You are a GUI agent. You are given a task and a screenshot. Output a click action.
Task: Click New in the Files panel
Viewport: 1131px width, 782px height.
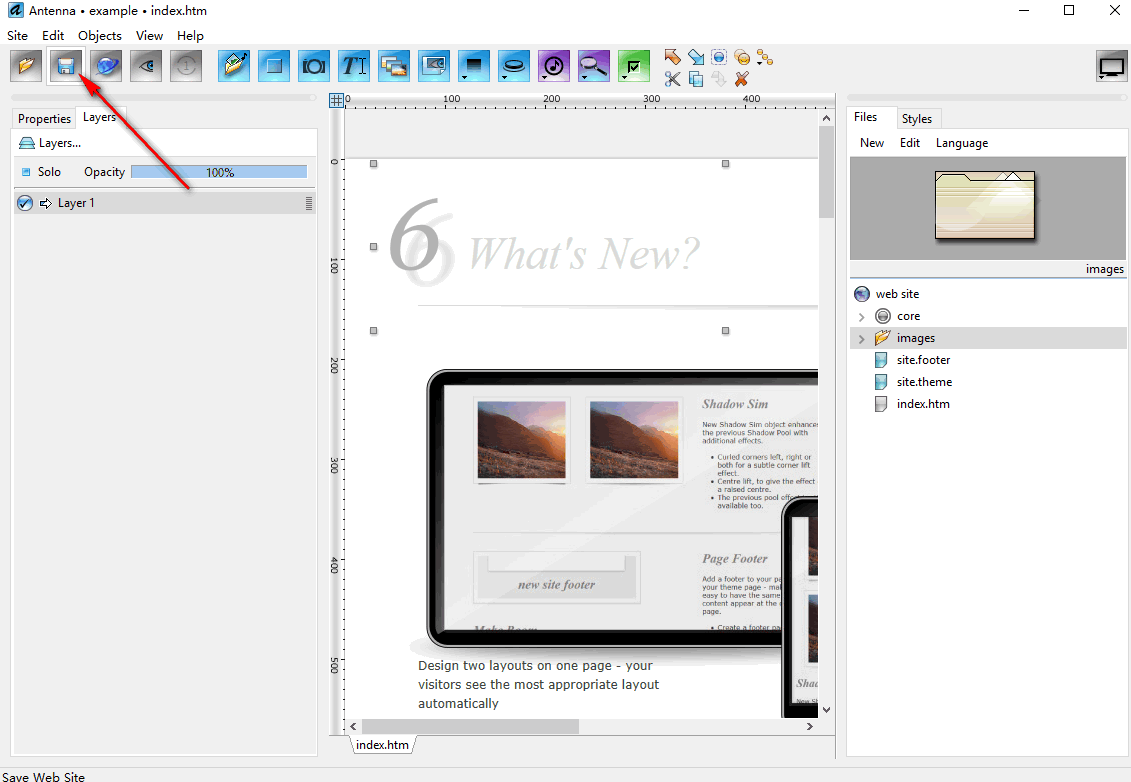[872, 143]
